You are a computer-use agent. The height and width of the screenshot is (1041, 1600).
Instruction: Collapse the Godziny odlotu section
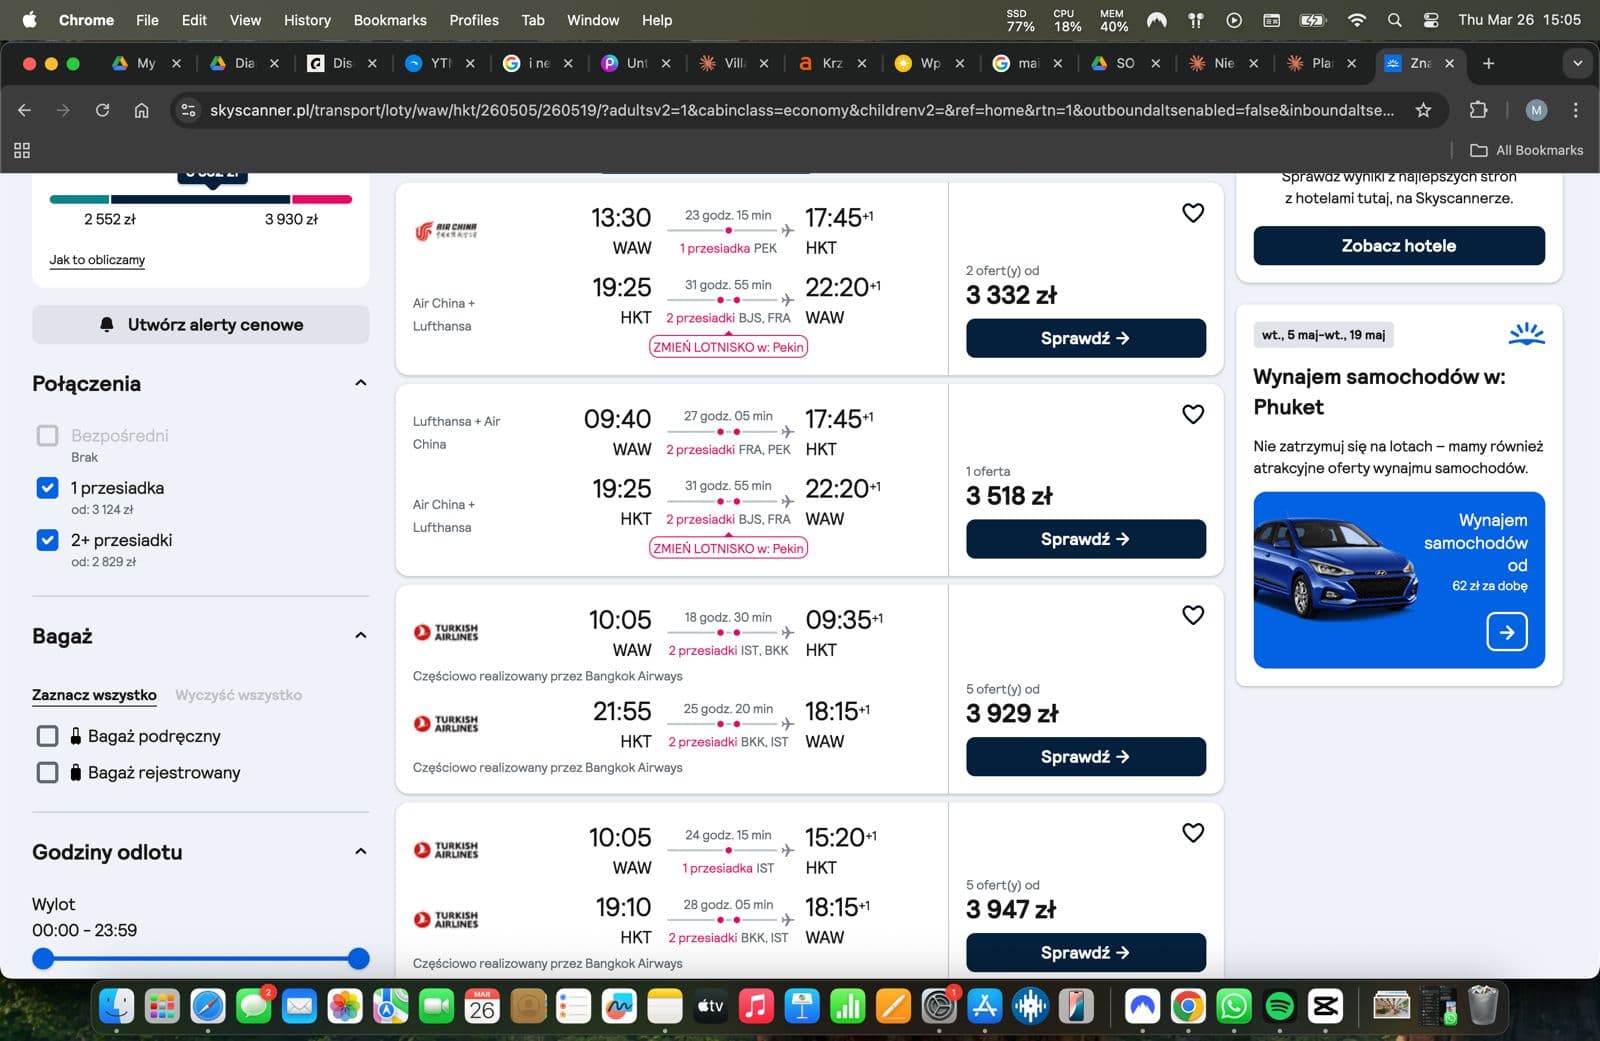pos(361,851)
